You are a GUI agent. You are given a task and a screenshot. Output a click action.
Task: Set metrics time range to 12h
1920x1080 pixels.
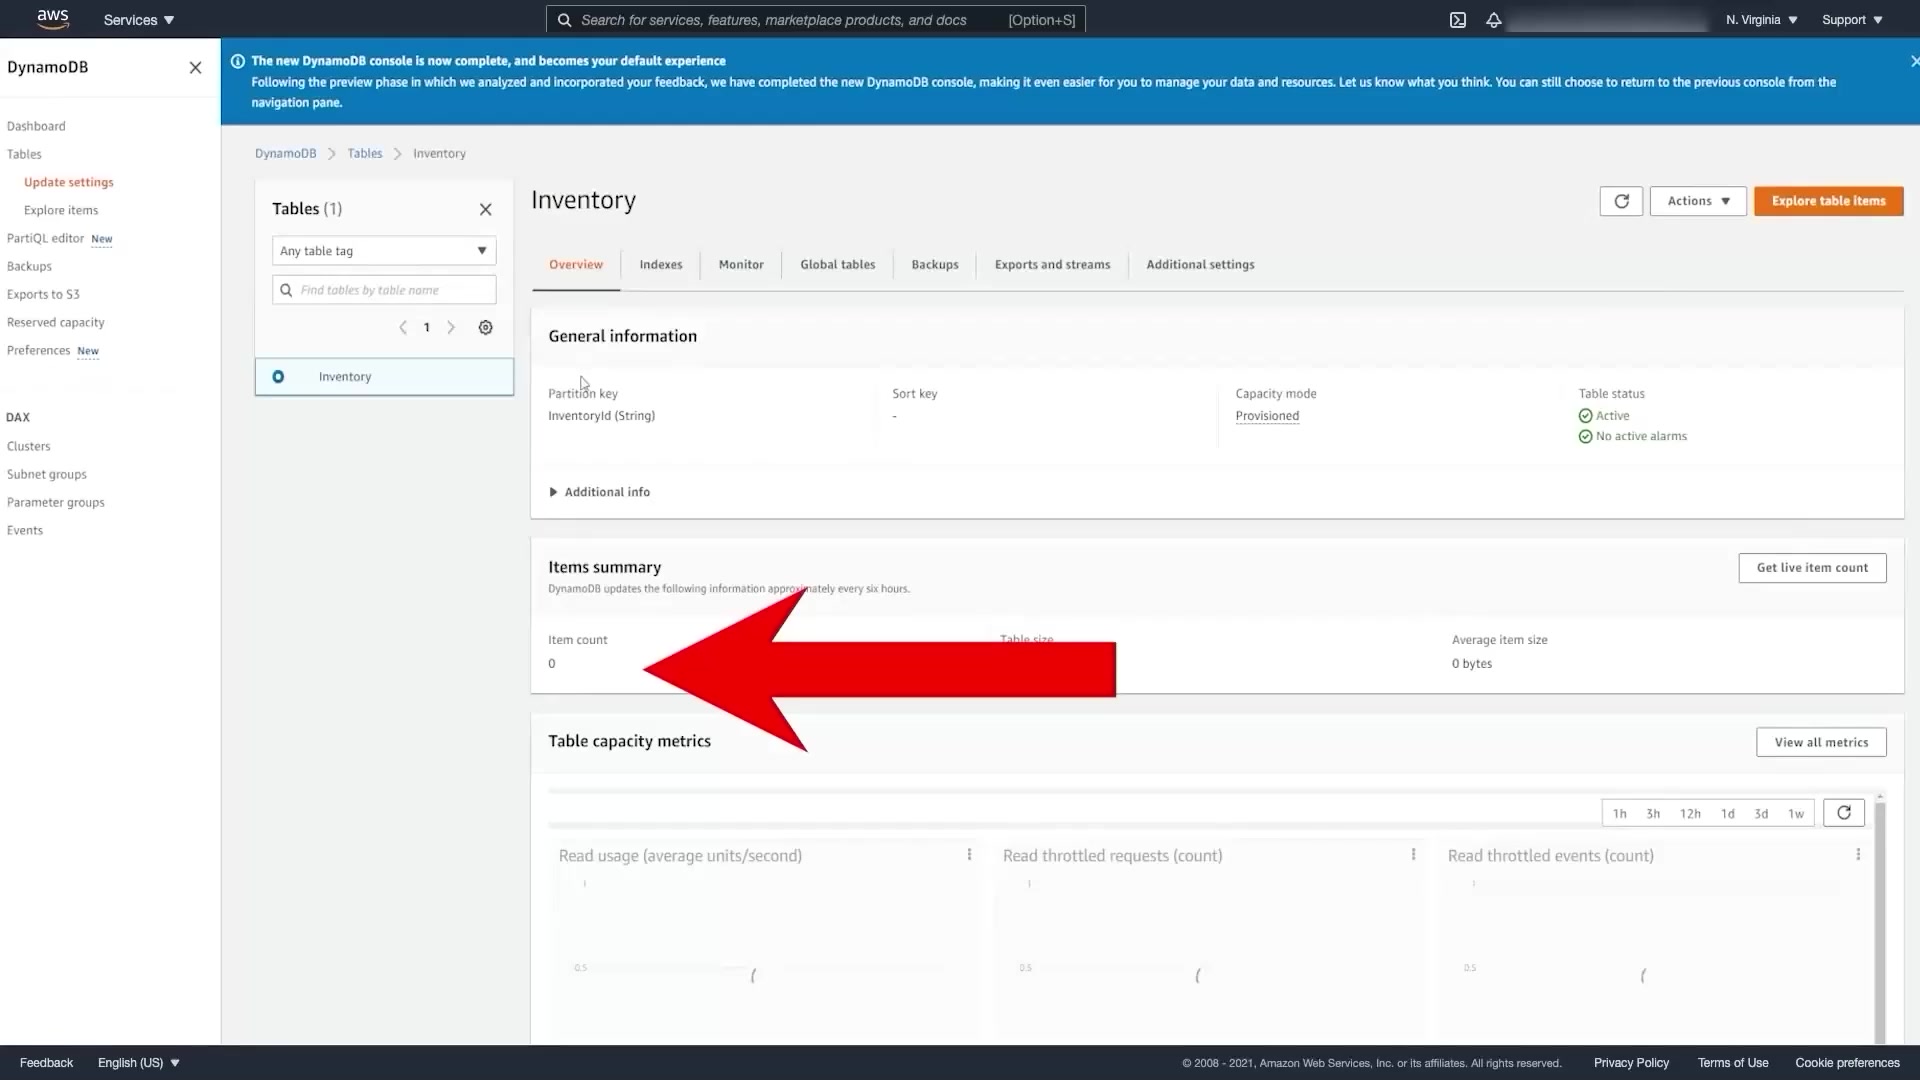[1690, 814]
